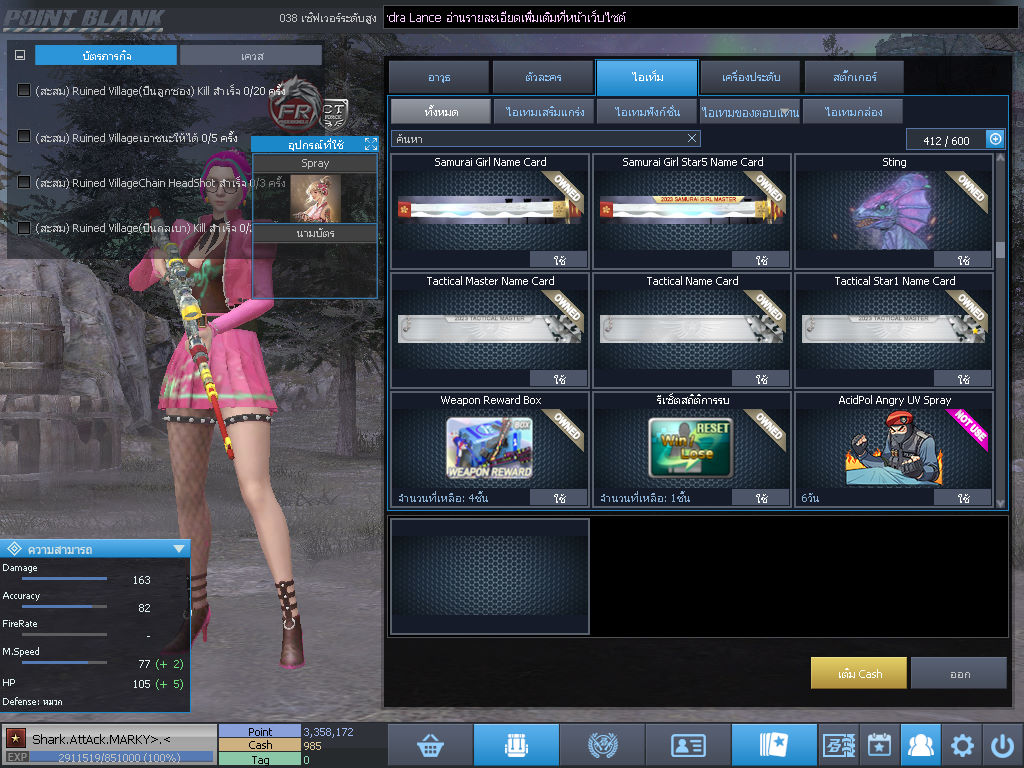
Task: Click the power exit icon
Action: point(1002,745)
